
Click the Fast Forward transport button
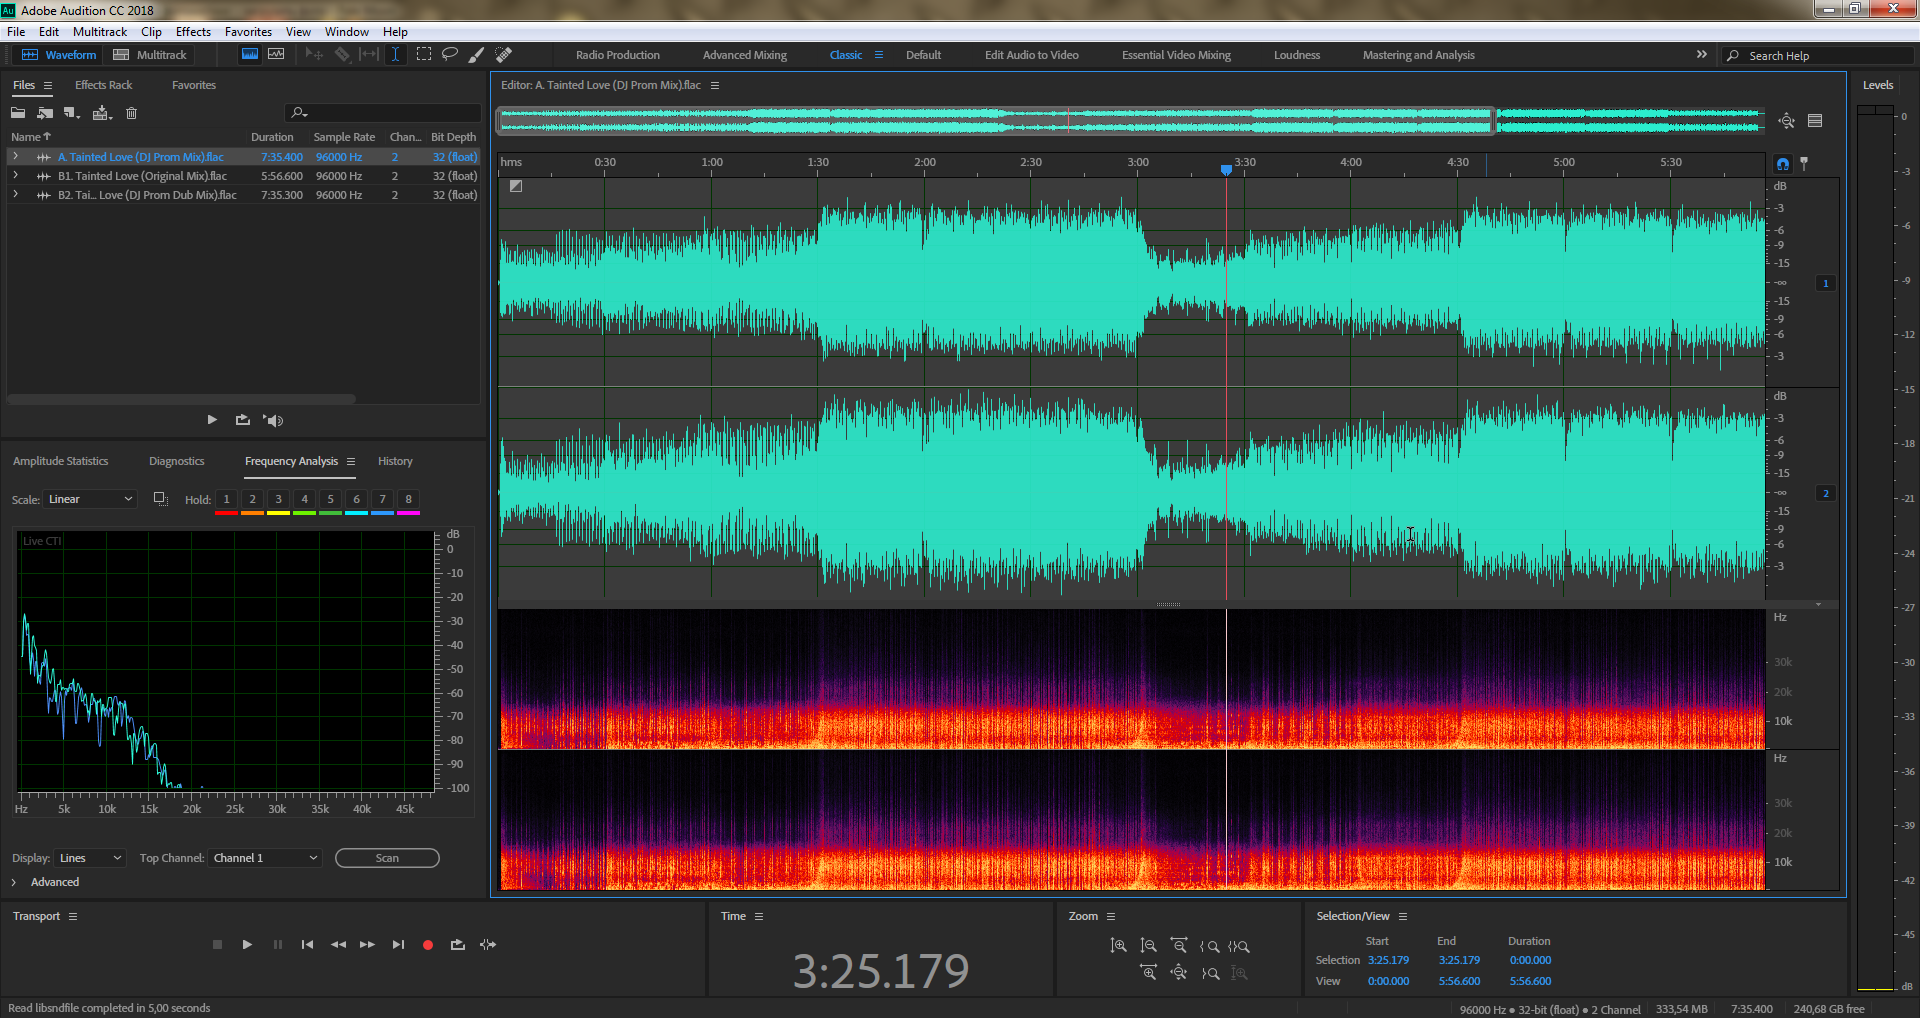pos(368,944)
